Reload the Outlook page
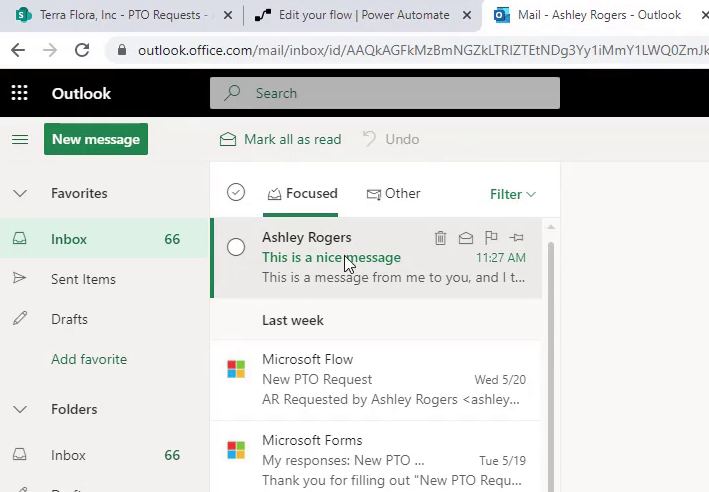This screenshot has width=709, height=492. click(x=82, y=50)
